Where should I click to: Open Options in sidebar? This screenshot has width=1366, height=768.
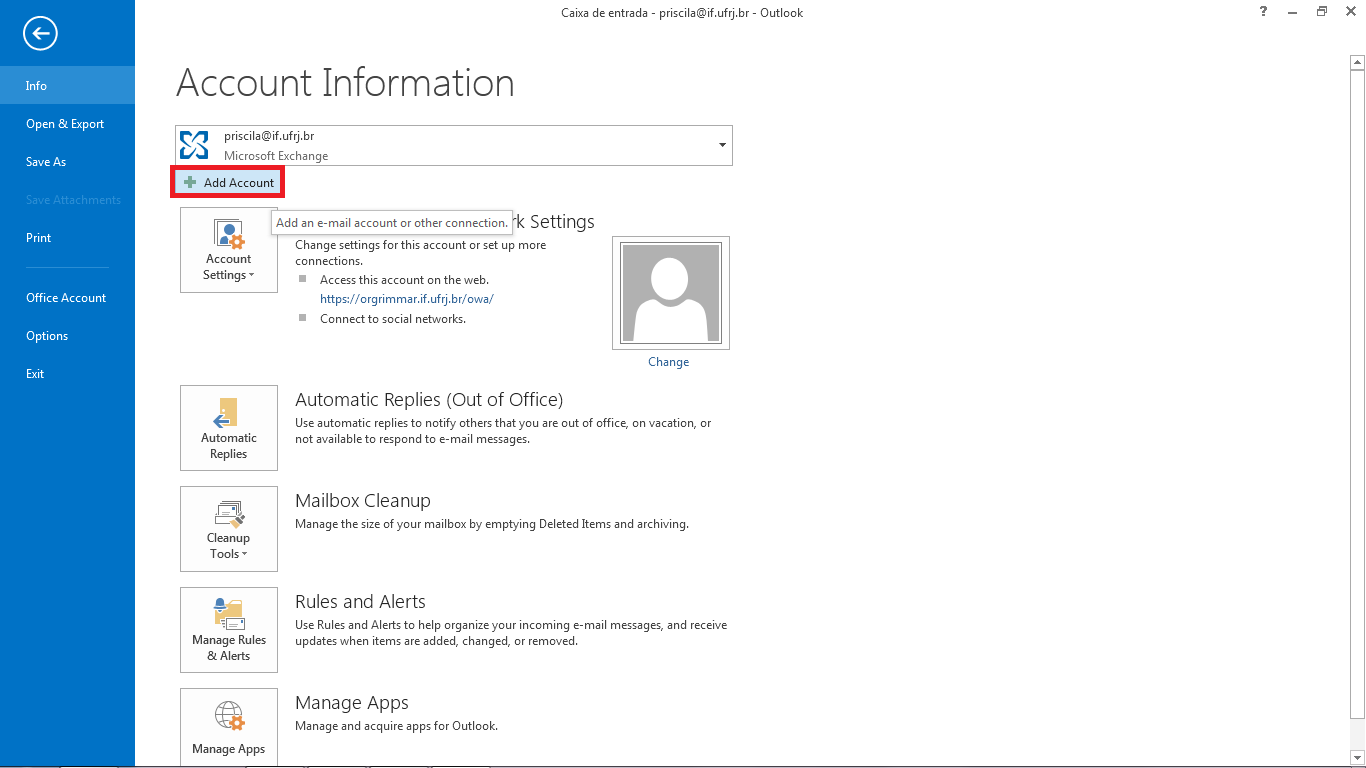click(67, 336)
